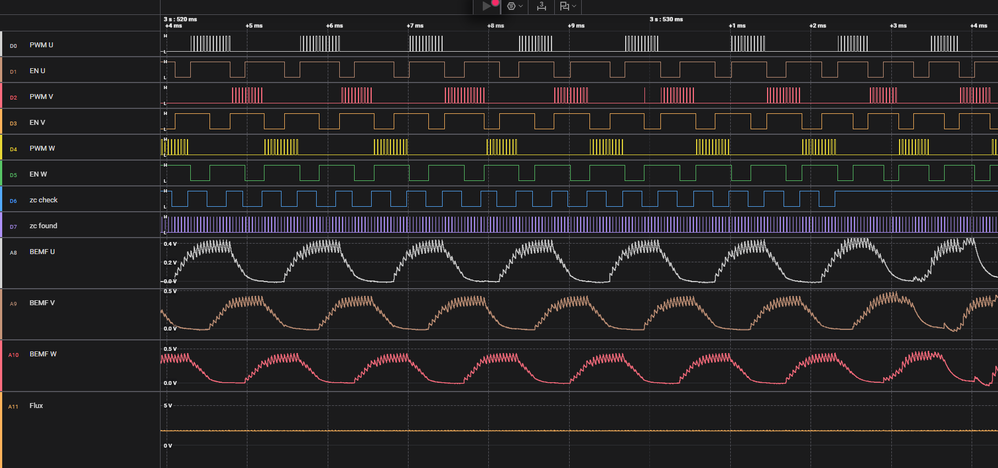
Task: Click the +1 ms time ruler mark
Action: tap(737, 25)
